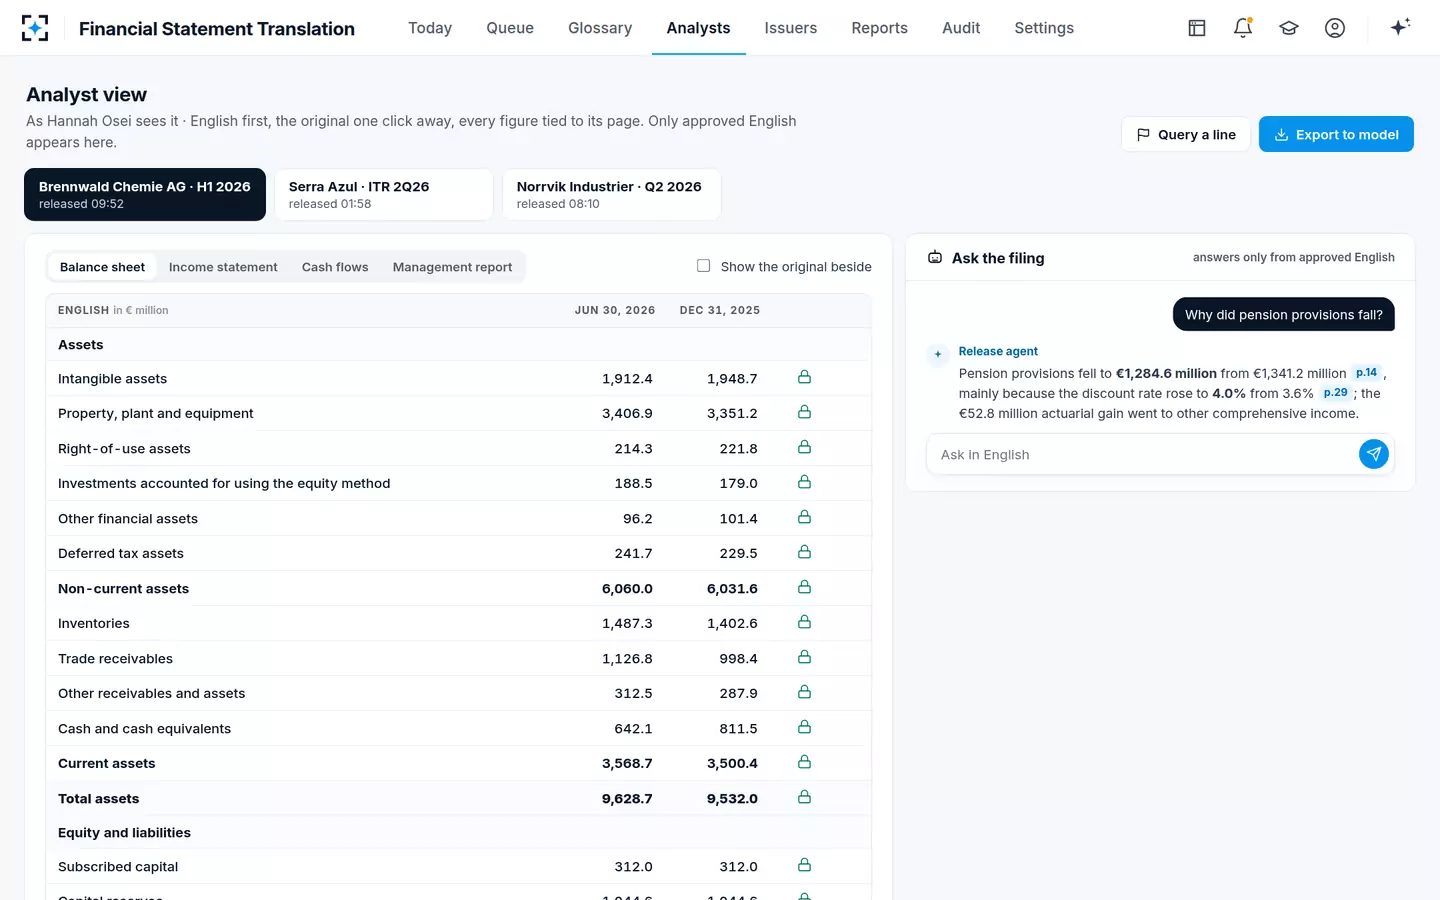Click Query a line button
The width and height of the screenshot is (1440, 900).
(x=1186, y=135)
